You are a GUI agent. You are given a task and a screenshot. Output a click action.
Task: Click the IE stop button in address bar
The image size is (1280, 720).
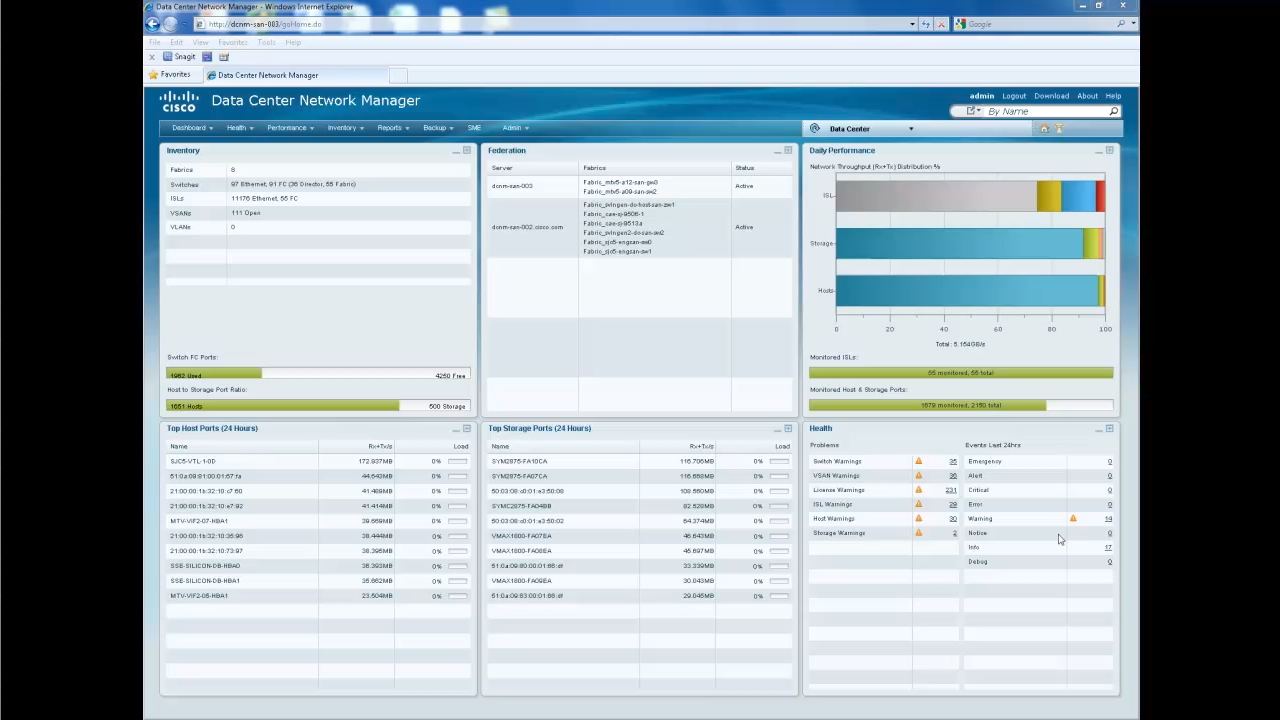[941, 24]
